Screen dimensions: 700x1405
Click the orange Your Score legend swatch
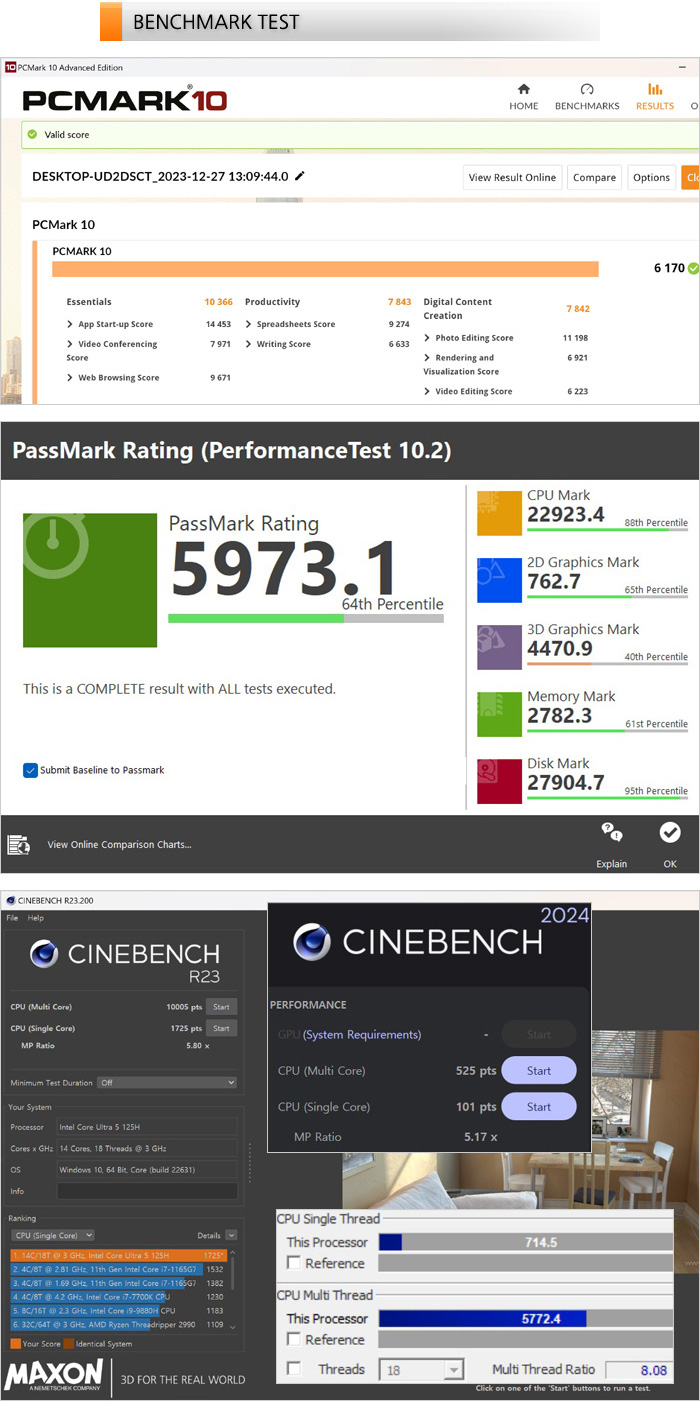pyautogui.click(x=15, y=1343)
